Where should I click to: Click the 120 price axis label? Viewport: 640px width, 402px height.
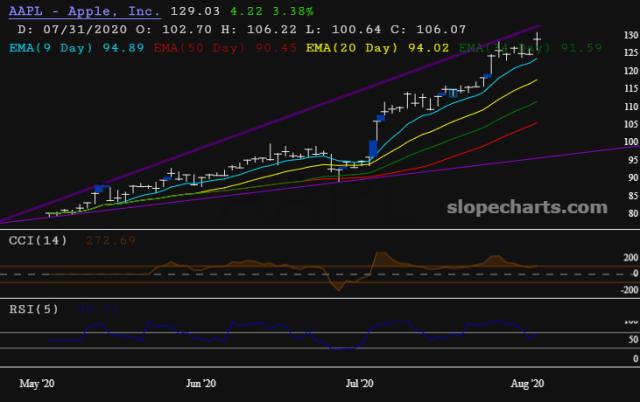pos(631,71)
